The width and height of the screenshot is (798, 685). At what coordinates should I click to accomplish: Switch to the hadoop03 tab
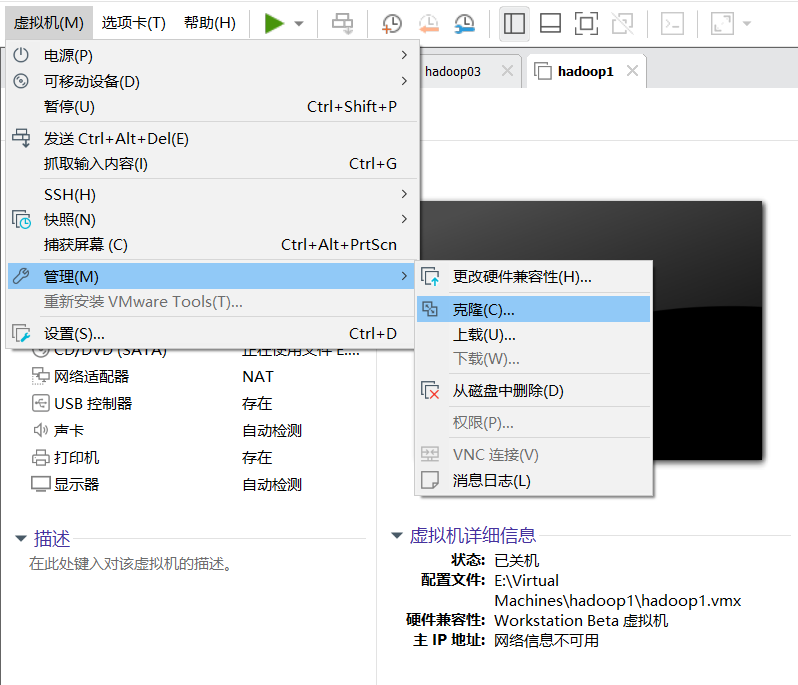pos(452,72)
